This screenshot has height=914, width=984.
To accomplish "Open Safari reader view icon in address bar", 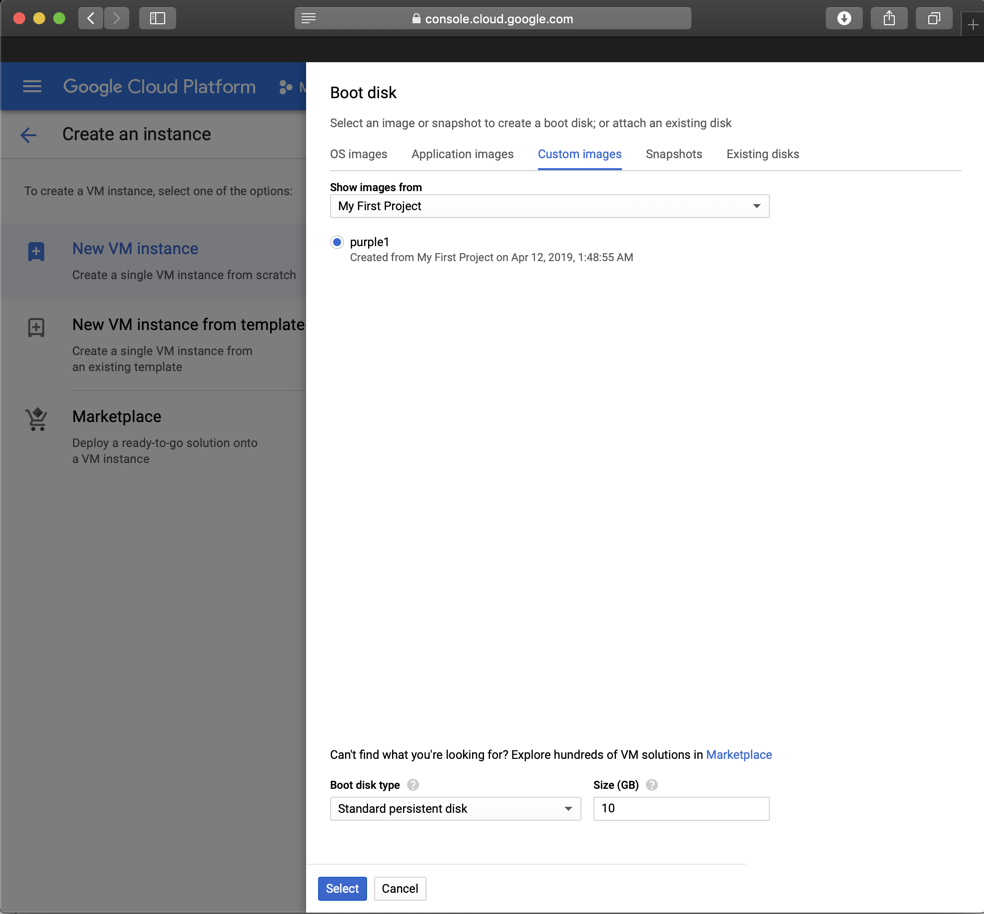I will (x=308, y=18).
